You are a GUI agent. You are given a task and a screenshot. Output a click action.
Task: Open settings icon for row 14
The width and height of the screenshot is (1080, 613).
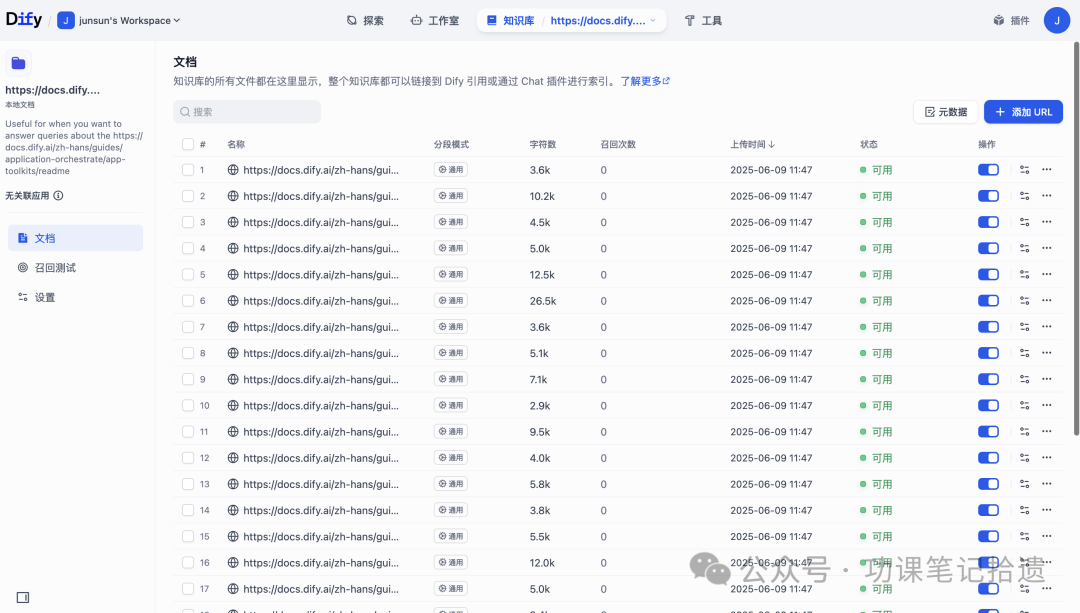(x=1024, y=510)
